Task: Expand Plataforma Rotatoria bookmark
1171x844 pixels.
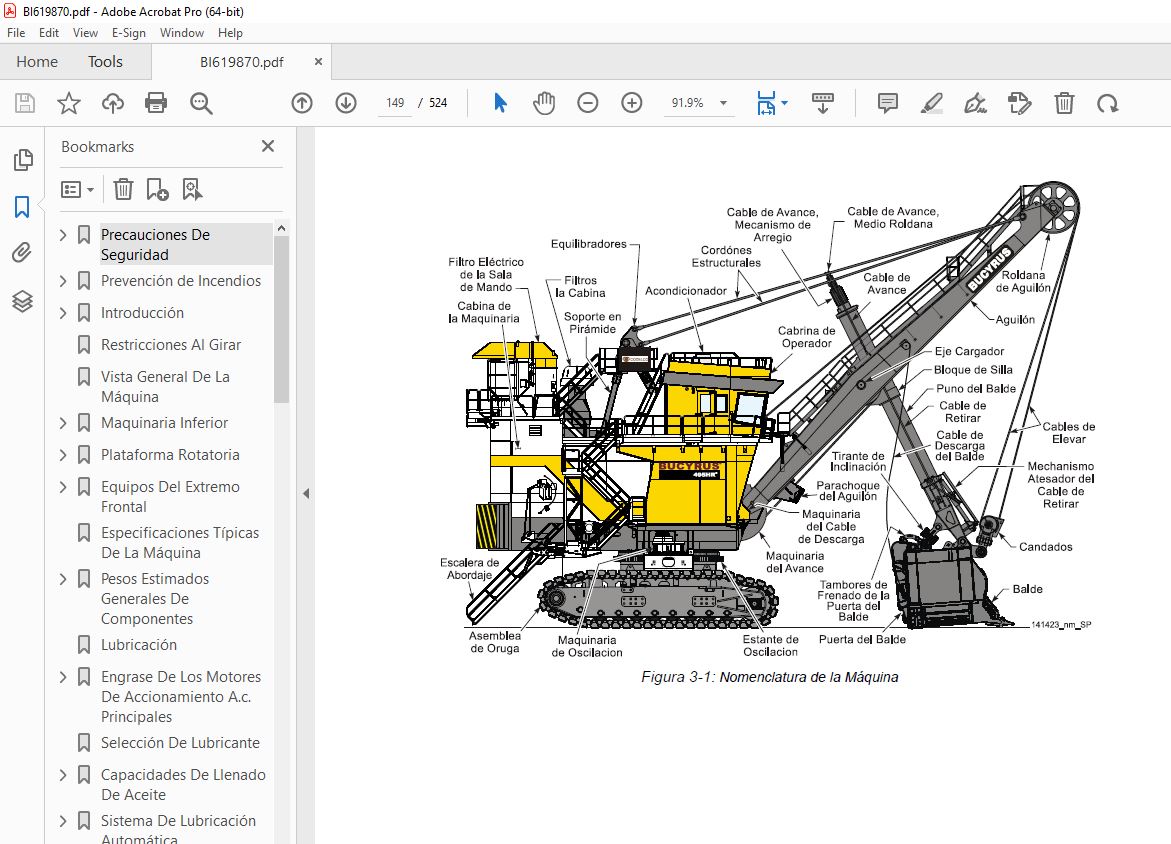Action: pyautogui.click(x=63, y=455)
